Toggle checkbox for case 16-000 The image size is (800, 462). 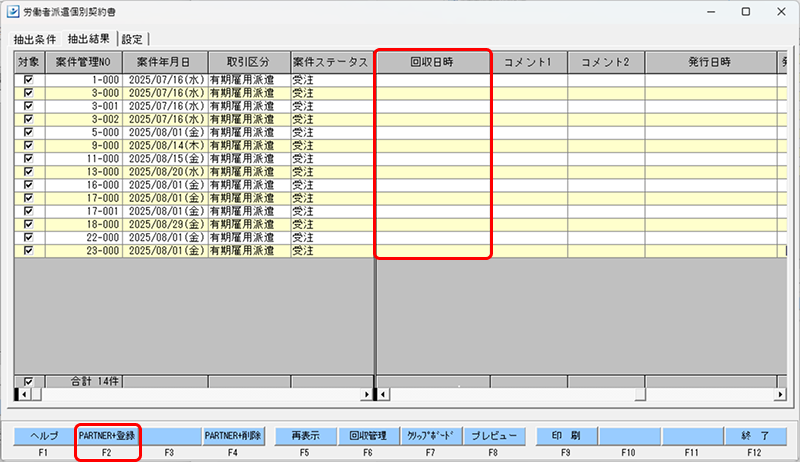(29, 185)
